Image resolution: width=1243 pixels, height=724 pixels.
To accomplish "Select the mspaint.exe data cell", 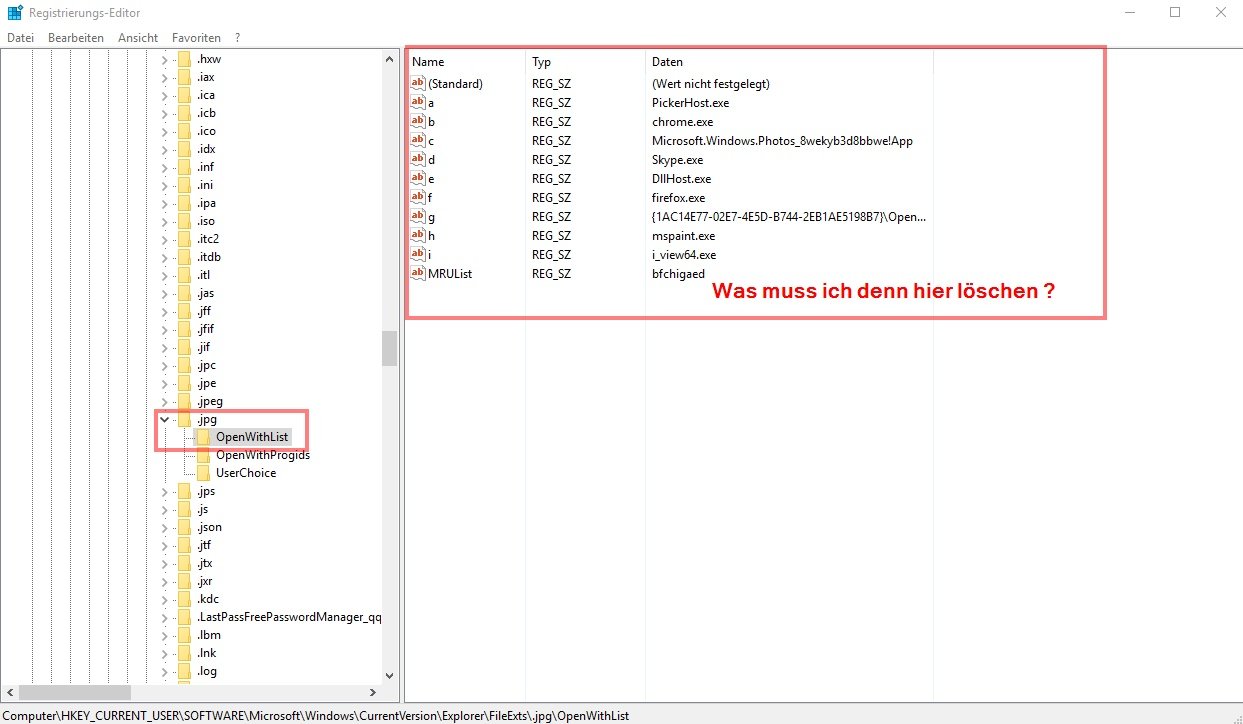I will pos(683,236).
